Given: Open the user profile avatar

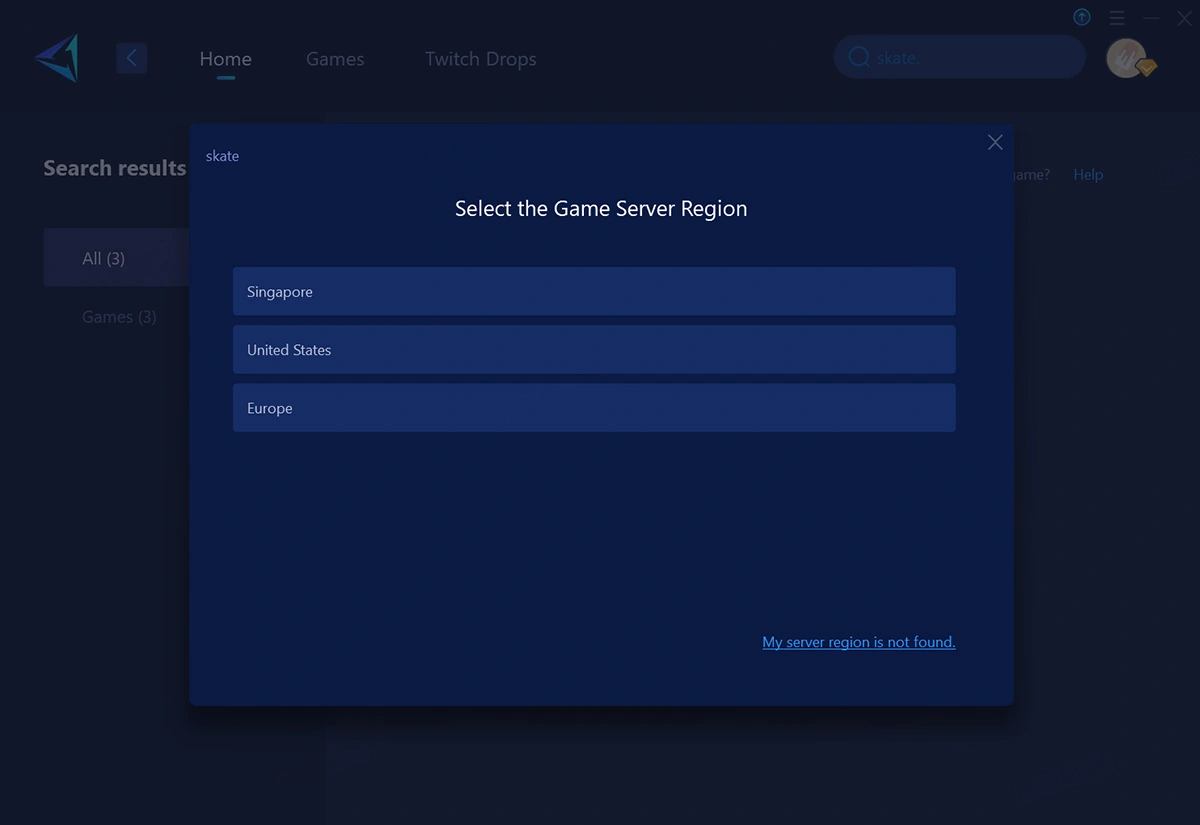Looking at the screenshot, I should 1125,58.
